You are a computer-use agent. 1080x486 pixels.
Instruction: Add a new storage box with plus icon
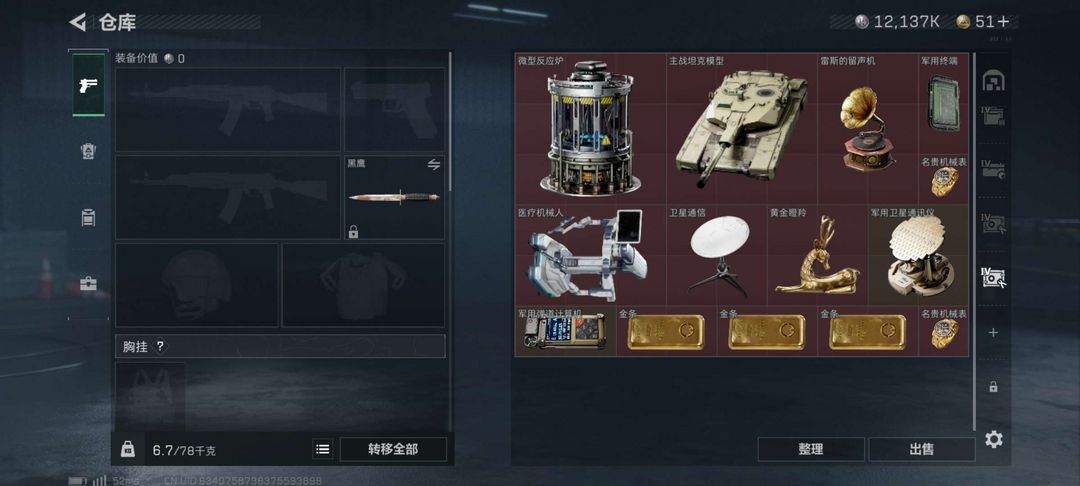coord(993,332)
